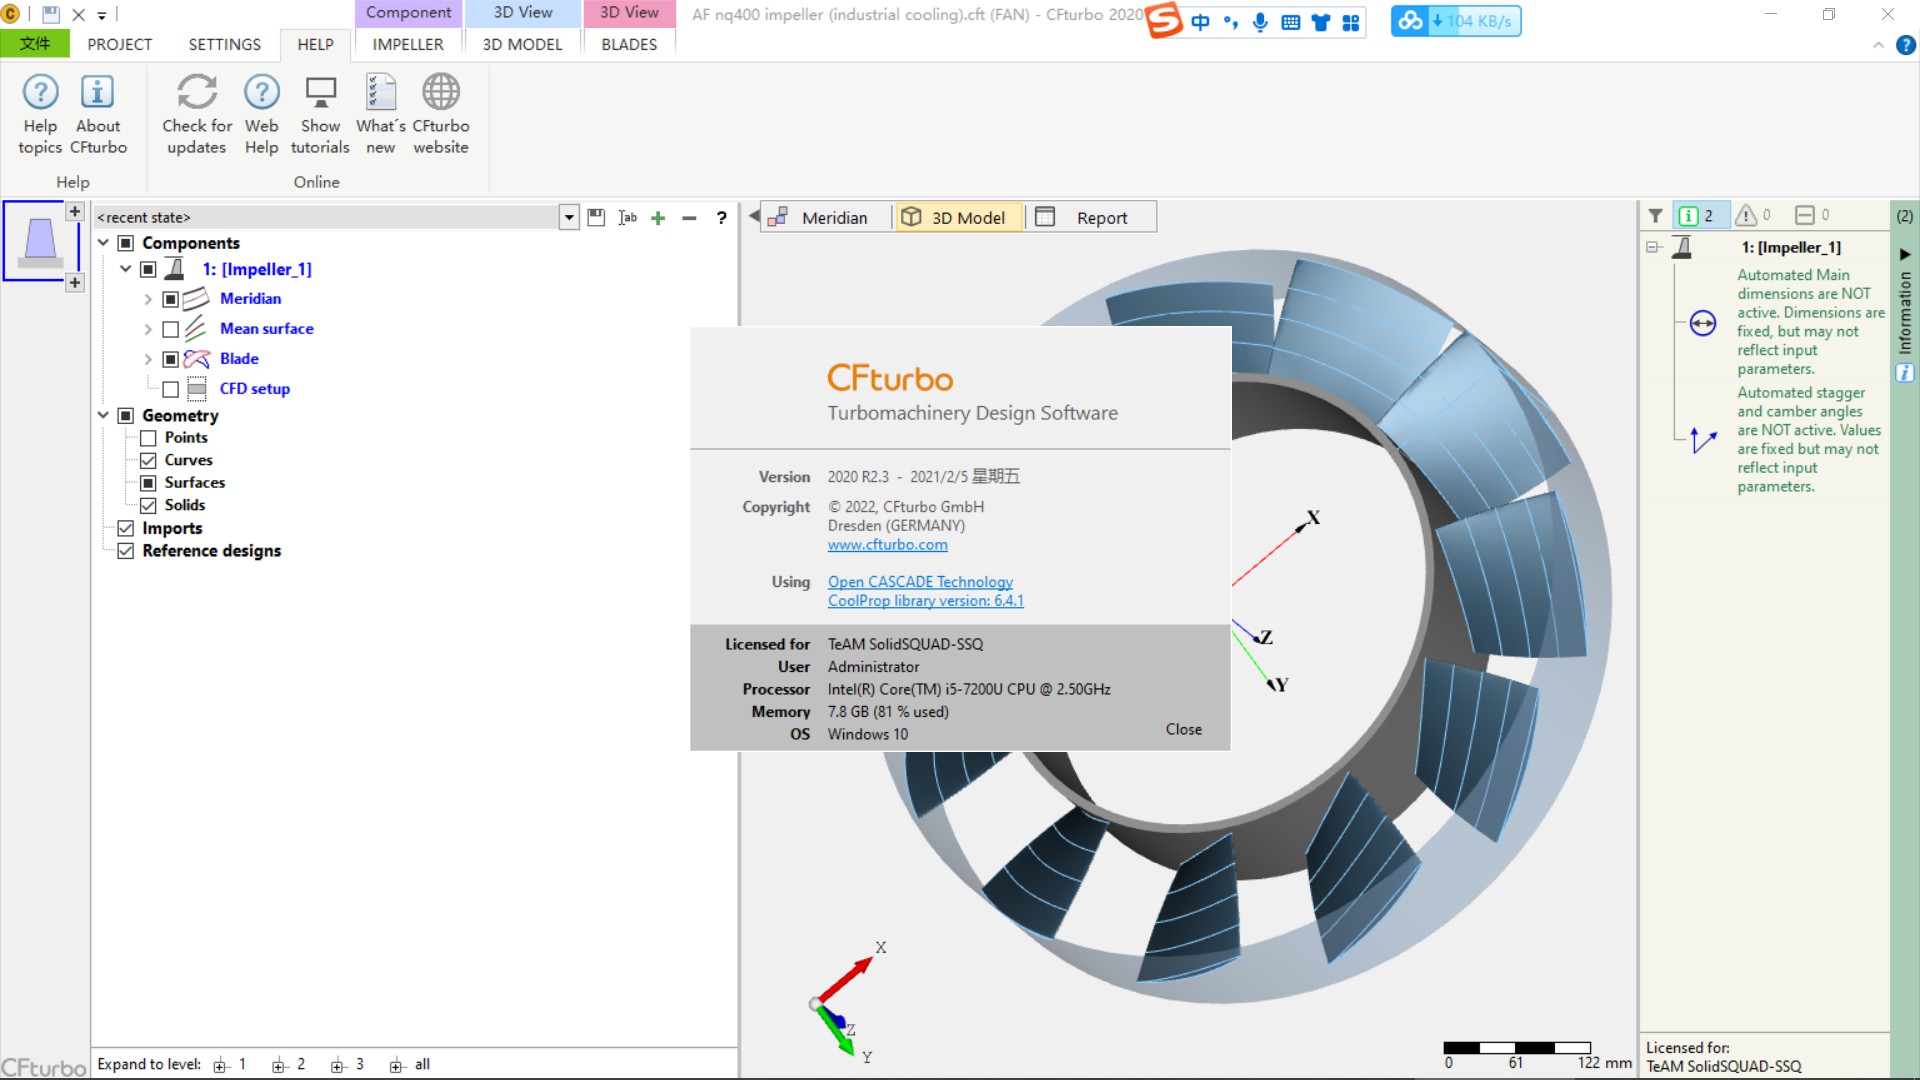Toggle Meridian visibility checkbox
Viewport: 1920px width, 1080px height.
click(170, 299)
